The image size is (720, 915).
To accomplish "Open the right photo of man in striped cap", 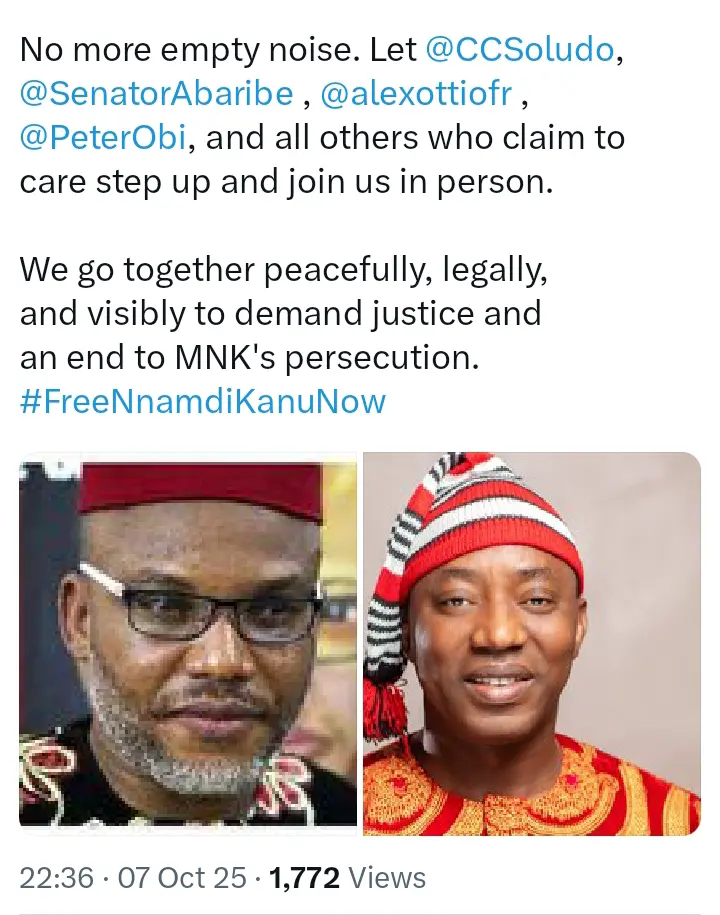I will tap(531, 642).
